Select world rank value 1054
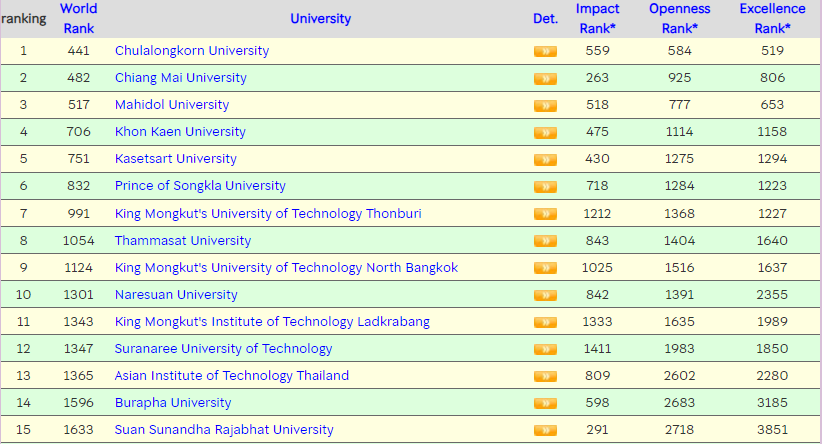 pos(79,241)
